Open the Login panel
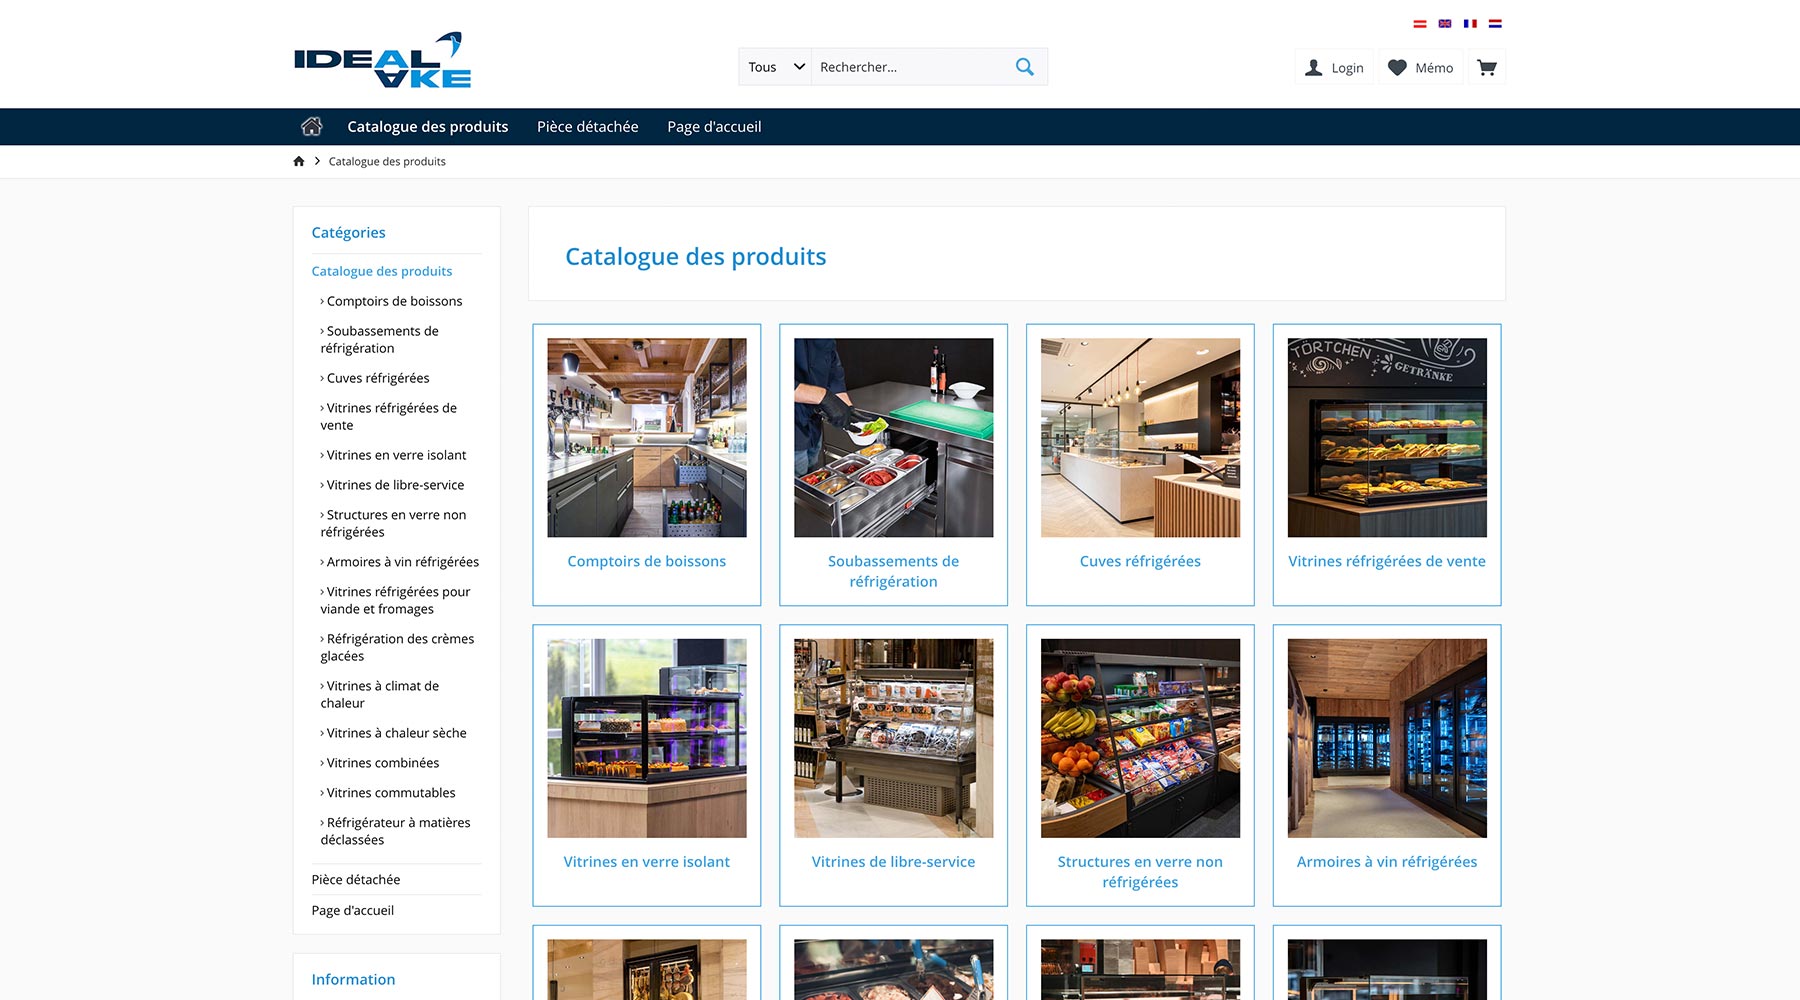The height and width of the screenshot is (1000, 1800). (1334, 67)
